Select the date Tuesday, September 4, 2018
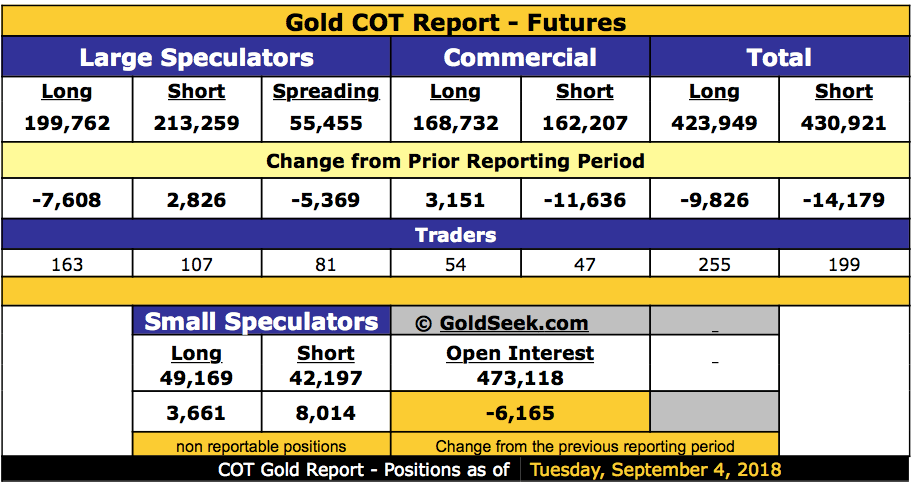 pyautogui.click(x=655, y=470)
